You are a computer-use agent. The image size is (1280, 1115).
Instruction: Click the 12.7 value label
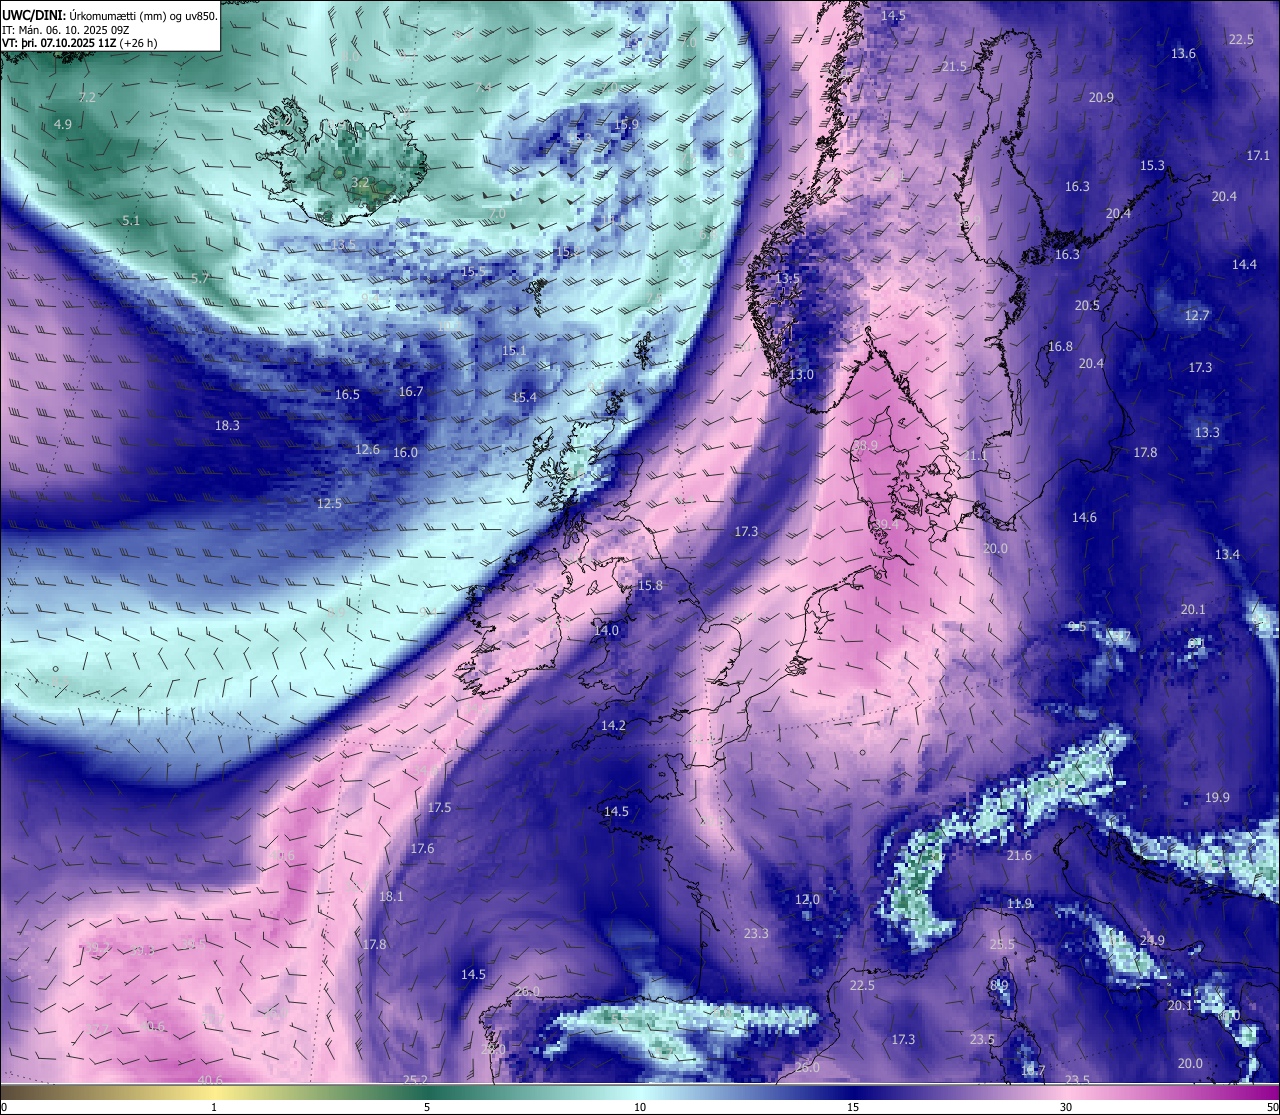(1197, 315)
